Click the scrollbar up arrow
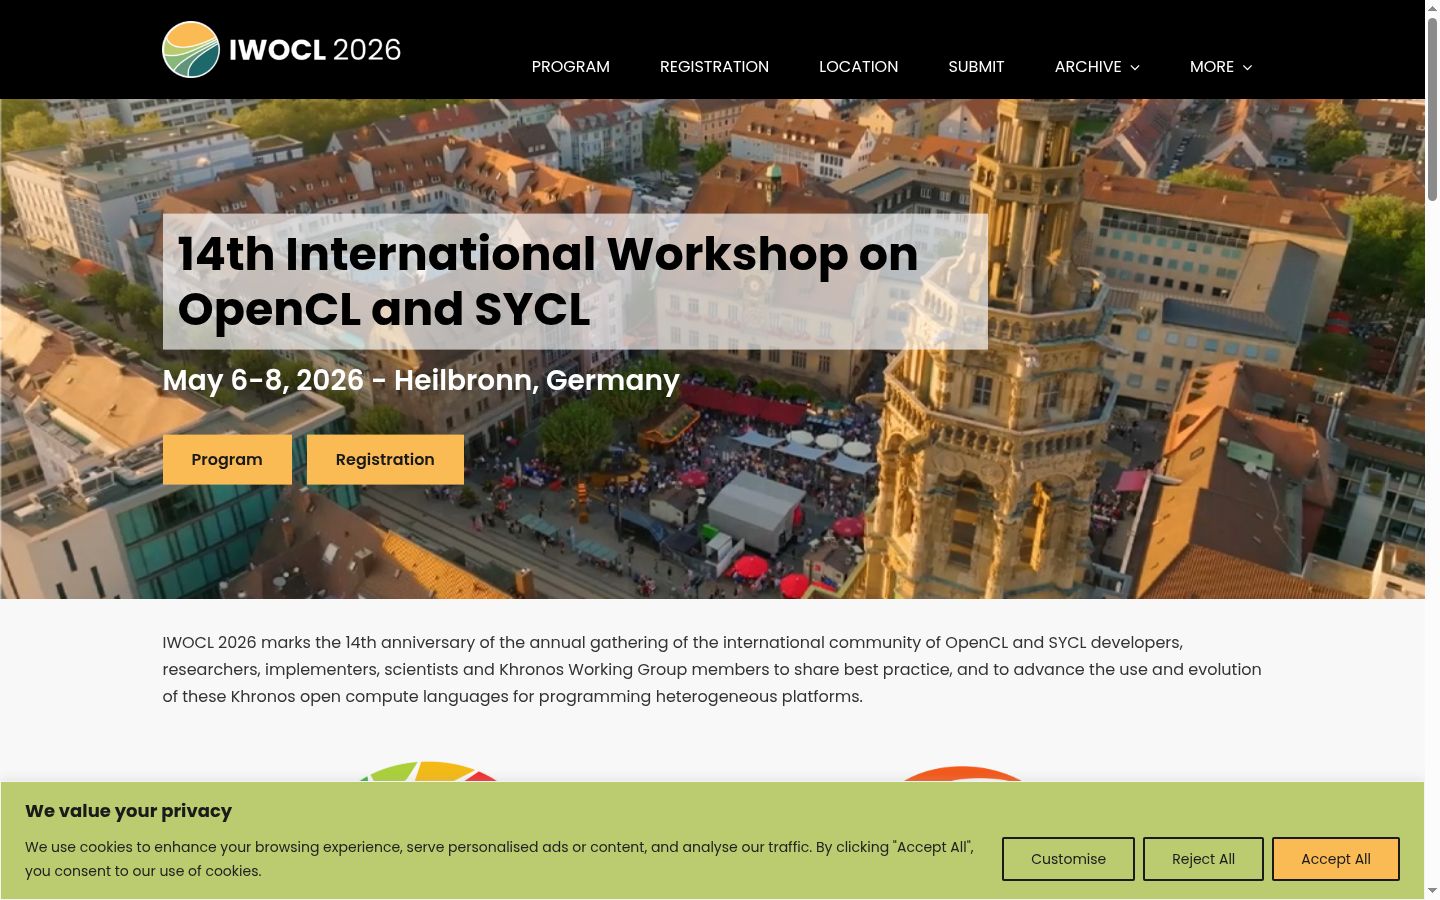 click(1432, 7)
